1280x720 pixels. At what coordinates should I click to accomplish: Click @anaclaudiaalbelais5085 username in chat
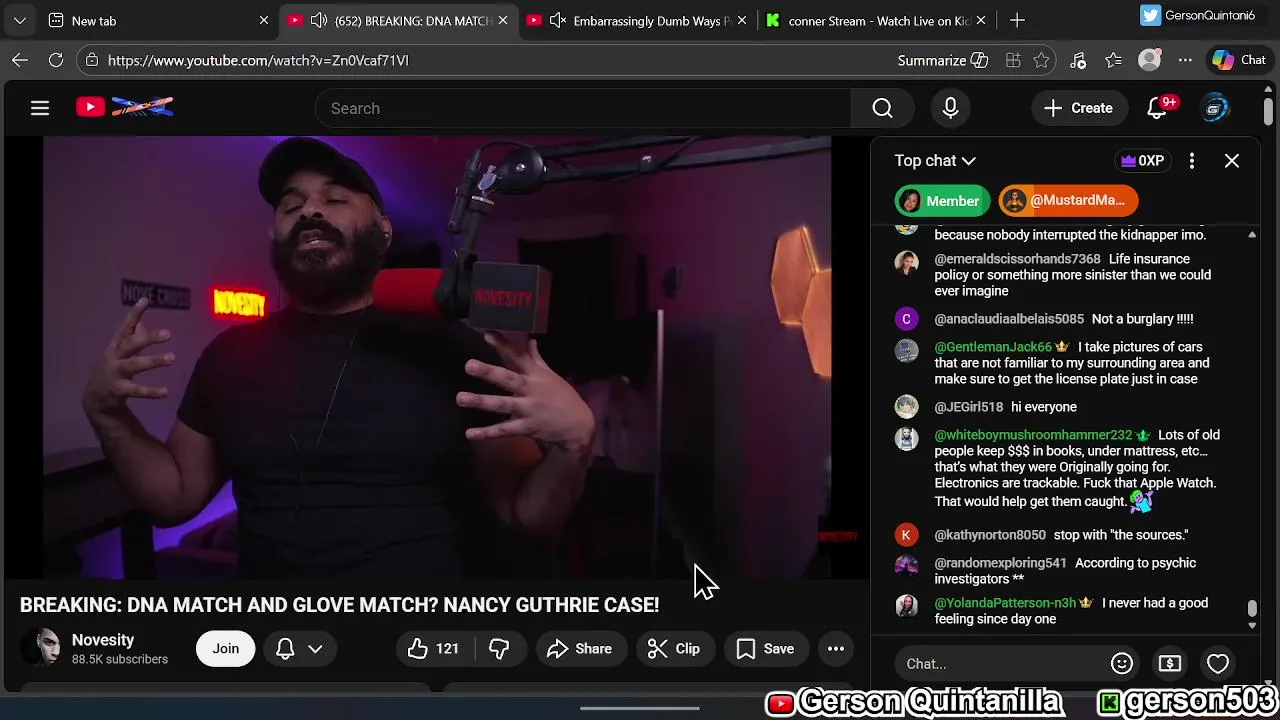(1009, 319)
